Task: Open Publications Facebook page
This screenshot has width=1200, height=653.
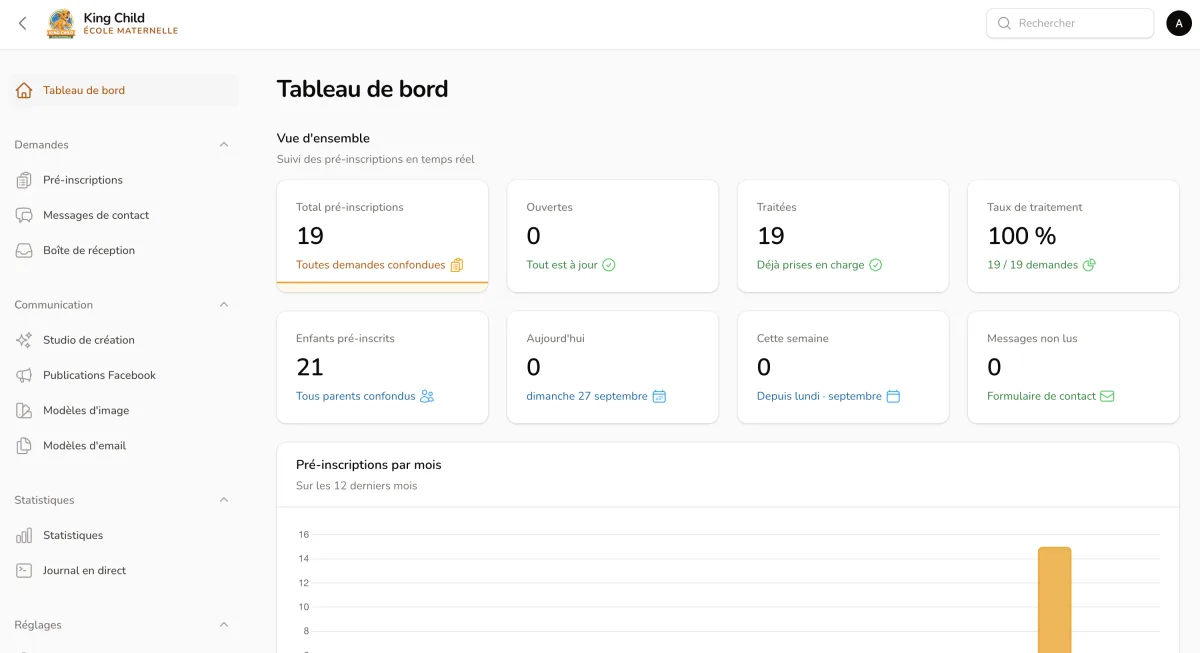Action: coord(123,375)
